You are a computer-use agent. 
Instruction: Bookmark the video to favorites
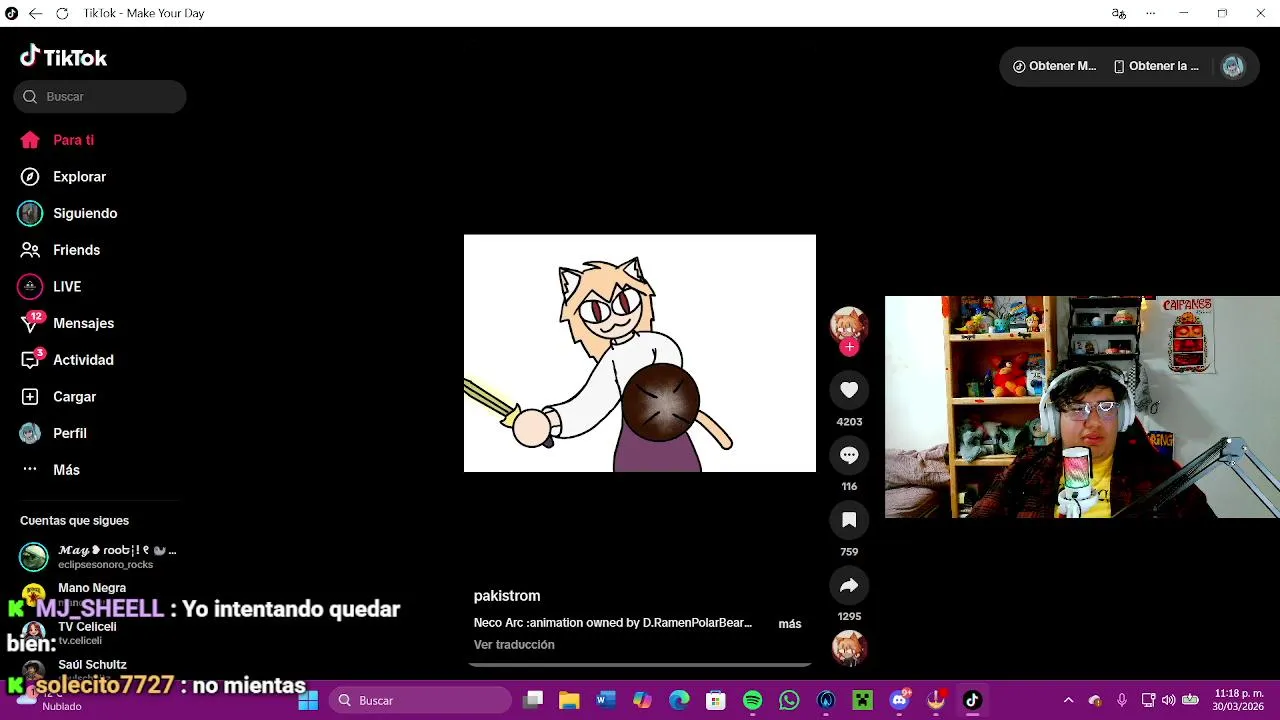coord(849,520)
